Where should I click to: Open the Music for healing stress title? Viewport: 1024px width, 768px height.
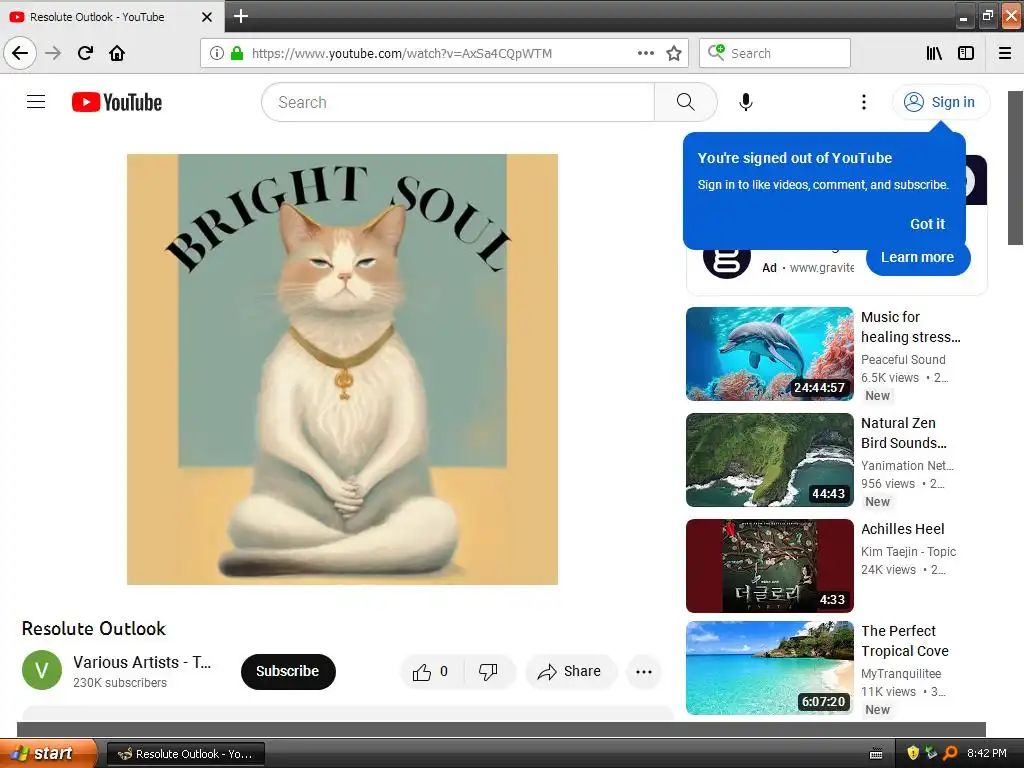point(910,327)
